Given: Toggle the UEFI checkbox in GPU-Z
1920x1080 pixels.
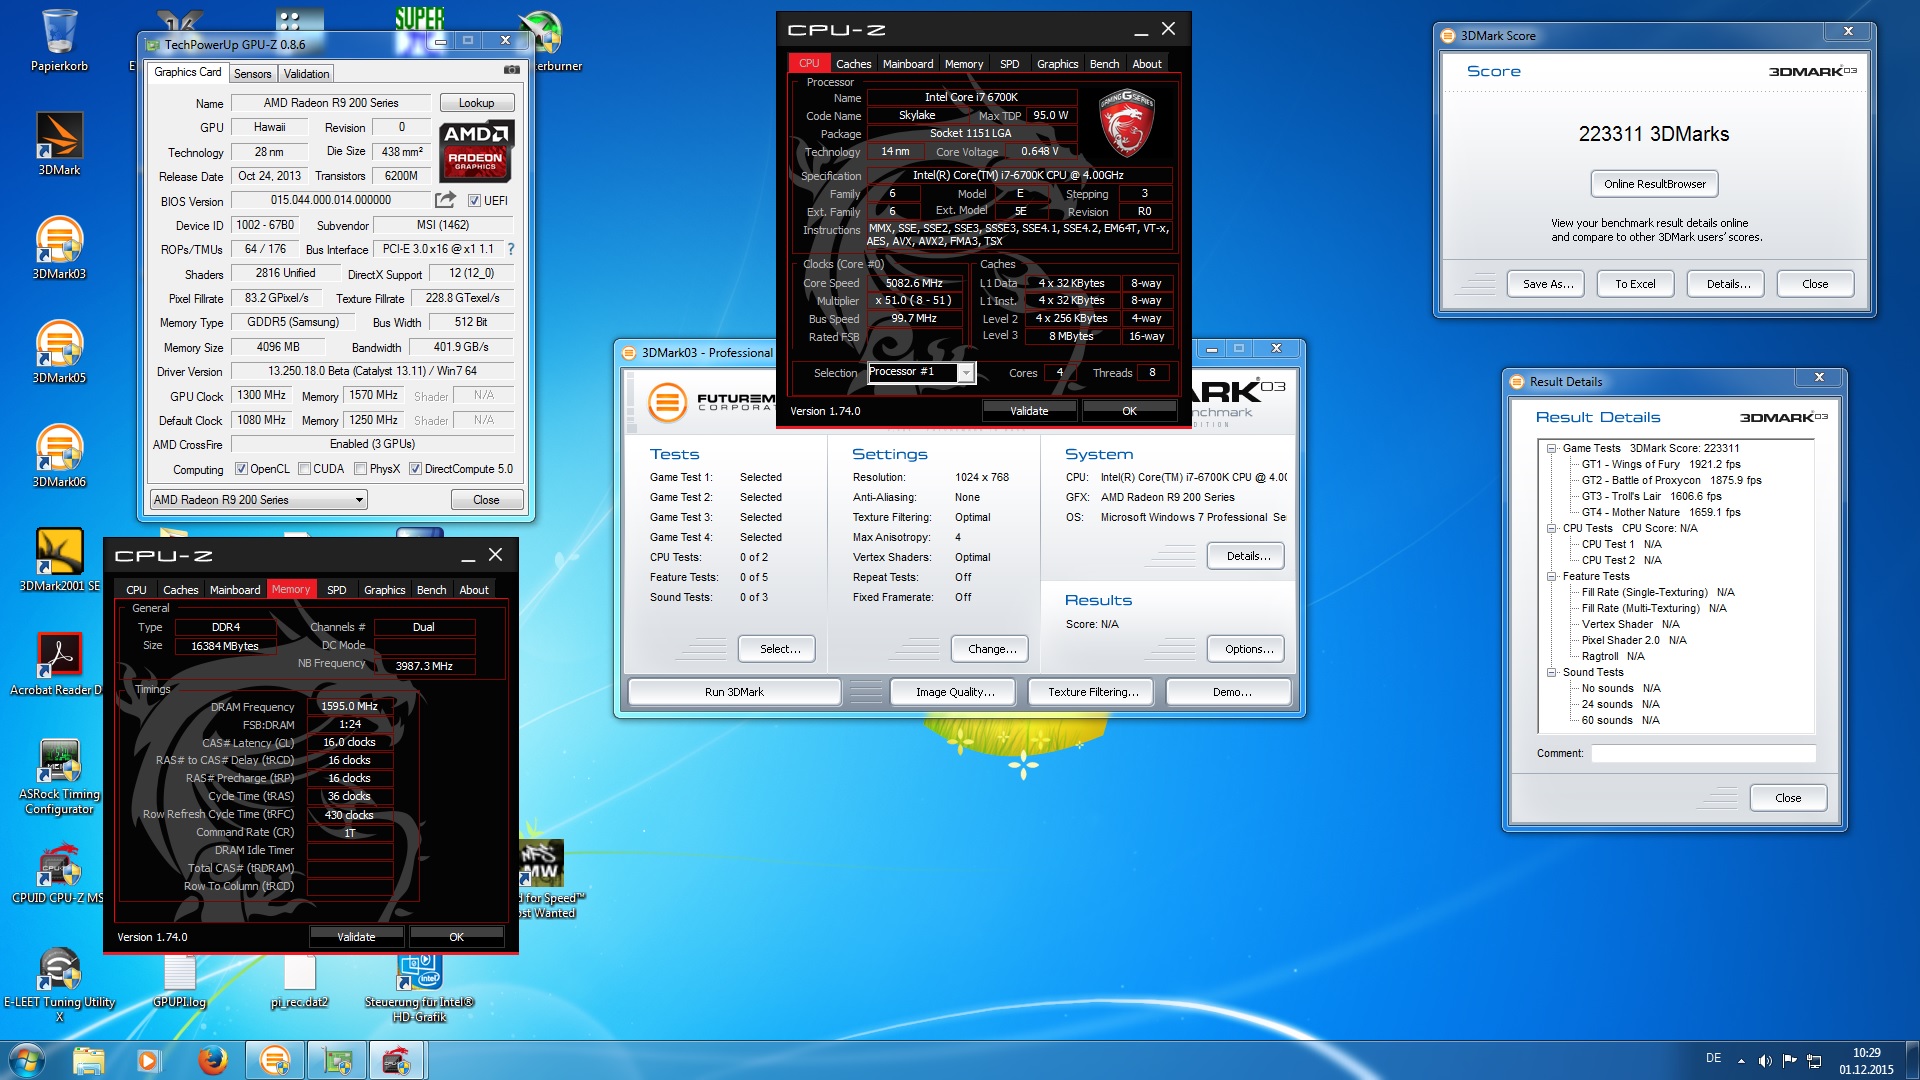Looking at the screenshot, I should click(x=474, y=201).
